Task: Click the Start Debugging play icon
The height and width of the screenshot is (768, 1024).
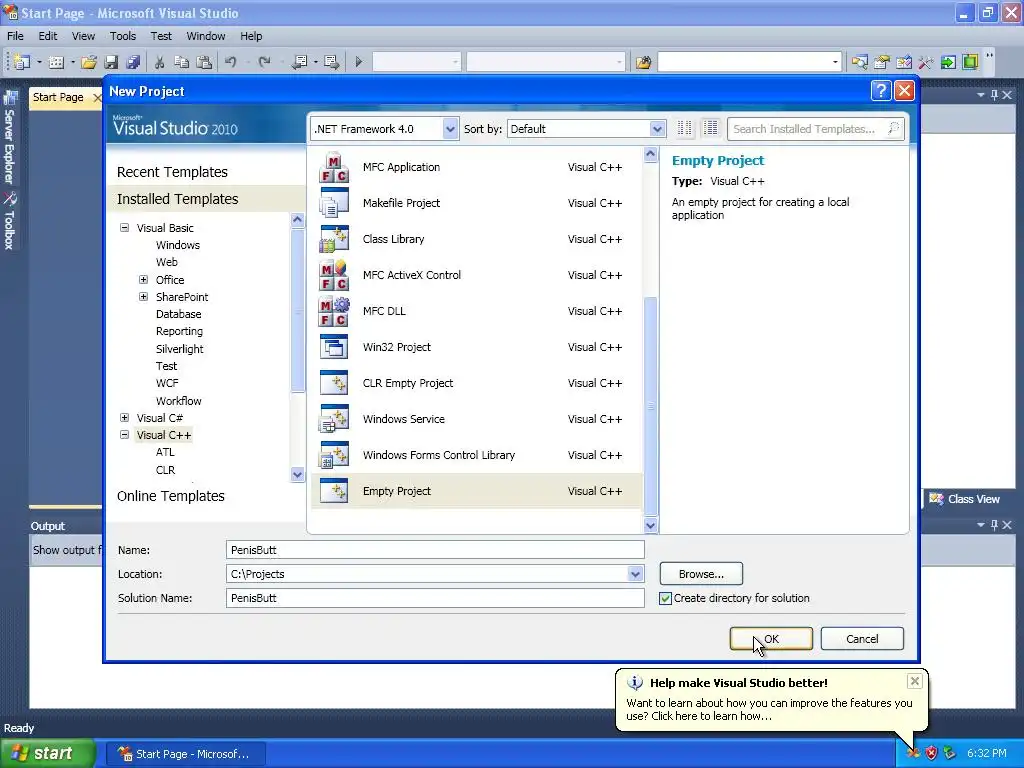Action: (359, 62)
